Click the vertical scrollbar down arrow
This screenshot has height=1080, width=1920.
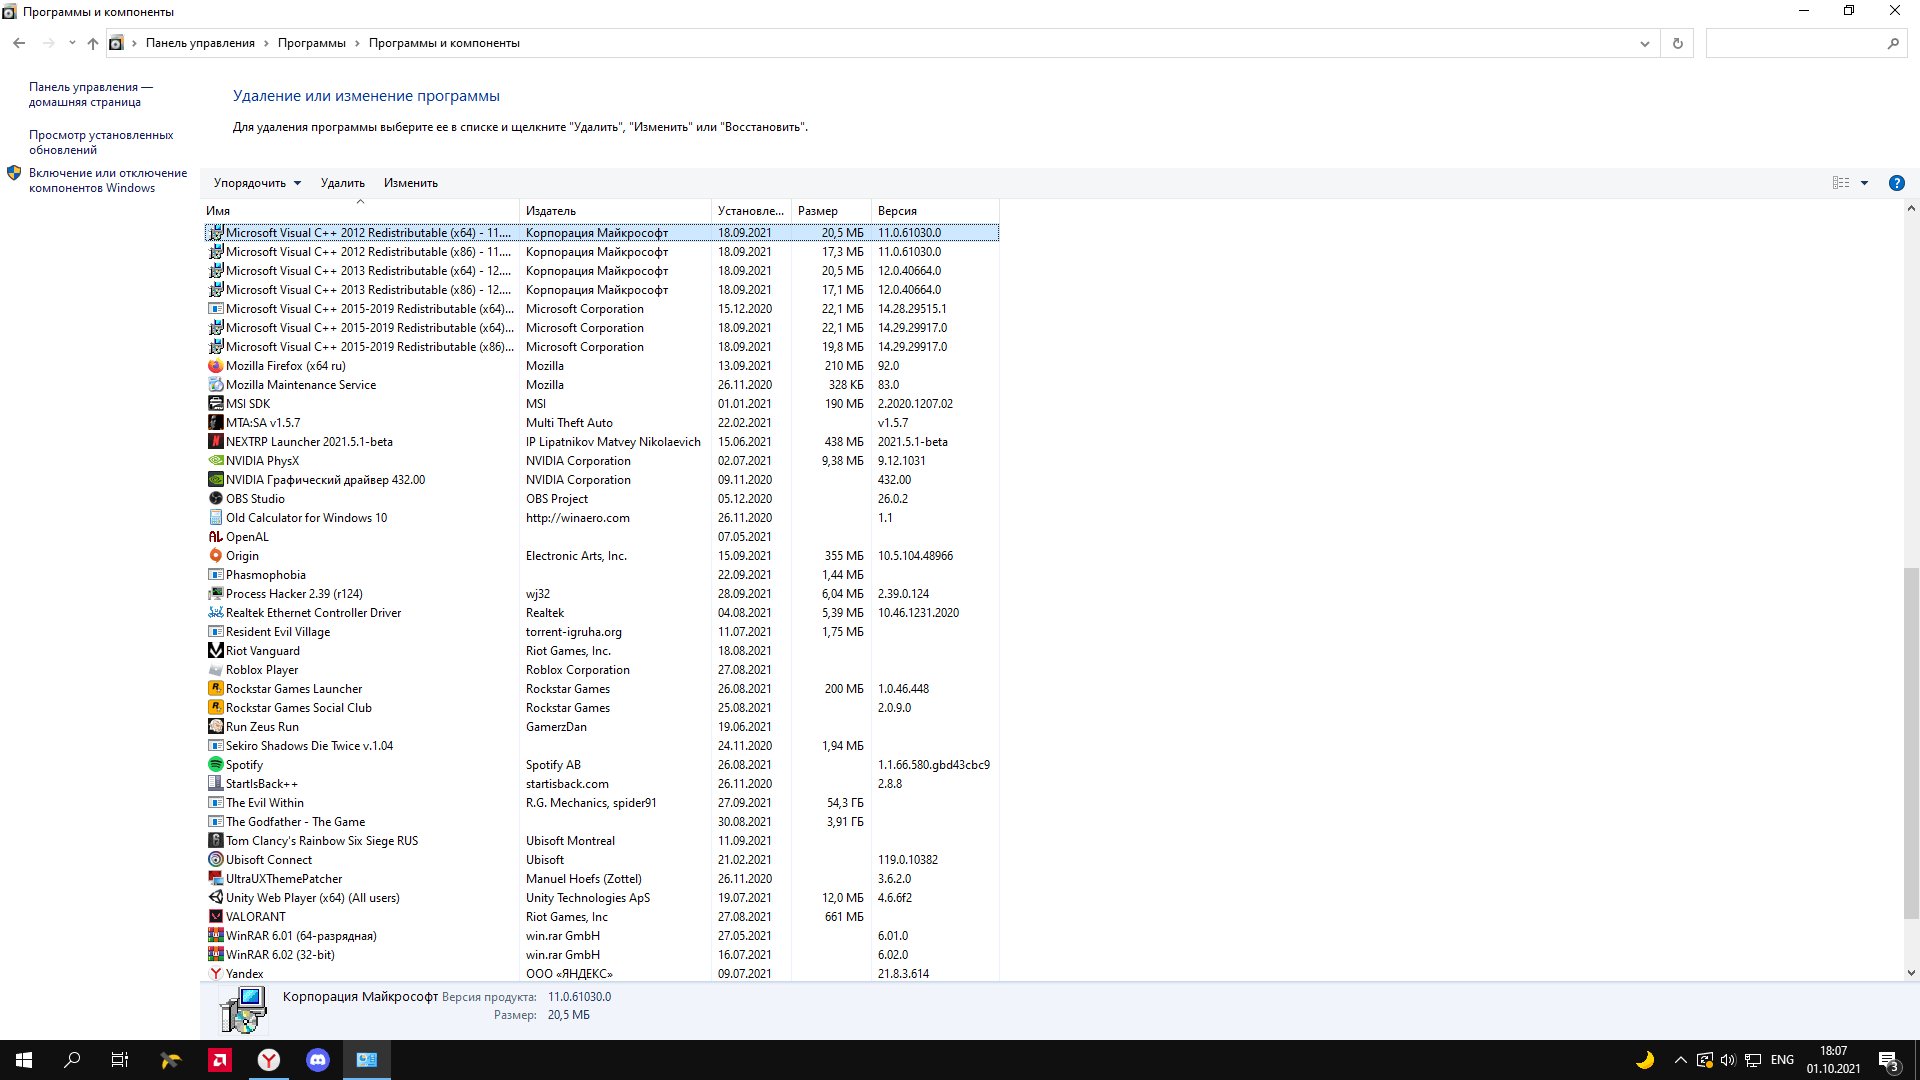point(1910,972)
